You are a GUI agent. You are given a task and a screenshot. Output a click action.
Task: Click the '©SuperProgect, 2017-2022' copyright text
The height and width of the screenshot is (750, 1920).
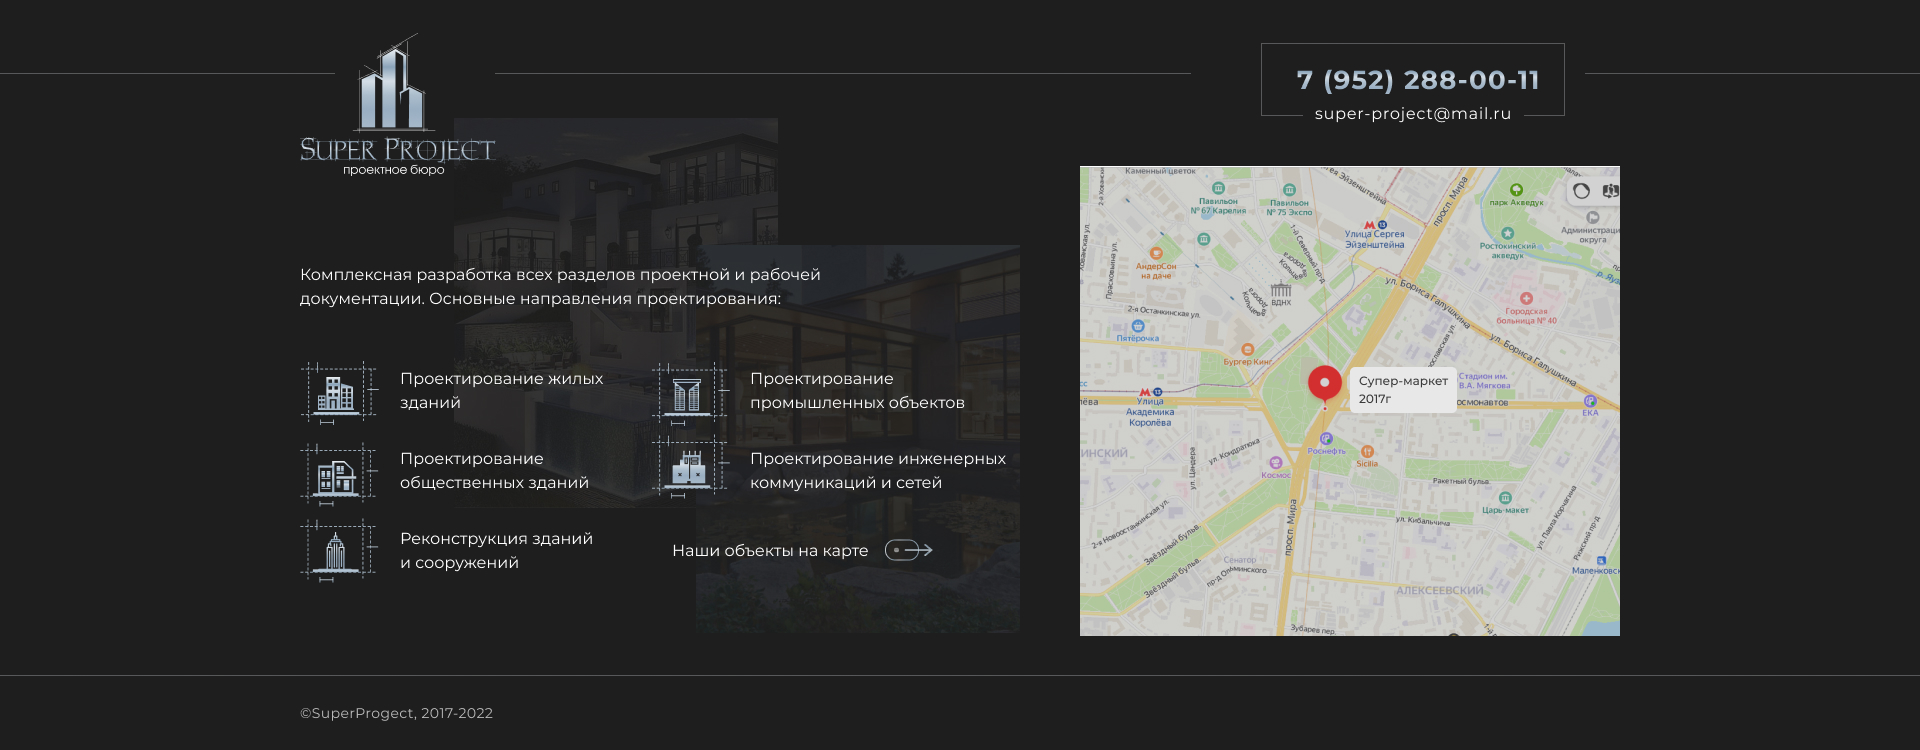pos(396,713)
